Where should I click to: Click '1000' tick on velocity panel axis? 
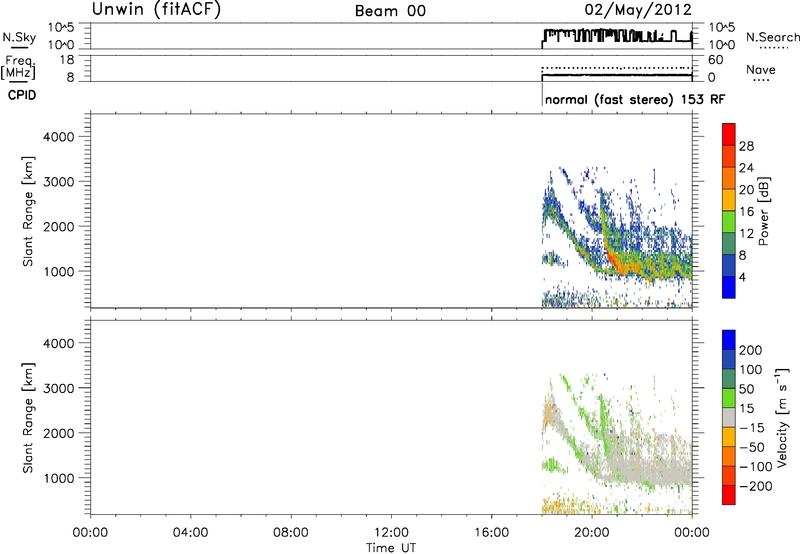[x=59, y=478]
